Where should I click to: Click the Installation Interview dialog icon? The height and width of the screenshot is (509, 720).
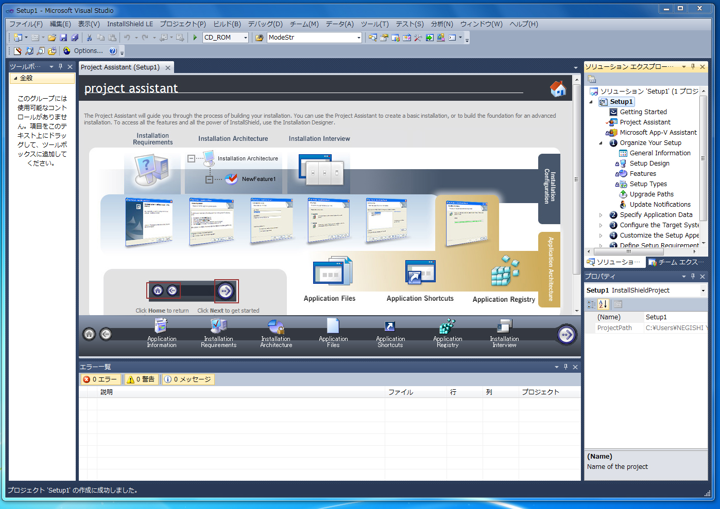[x=321, y=170]
